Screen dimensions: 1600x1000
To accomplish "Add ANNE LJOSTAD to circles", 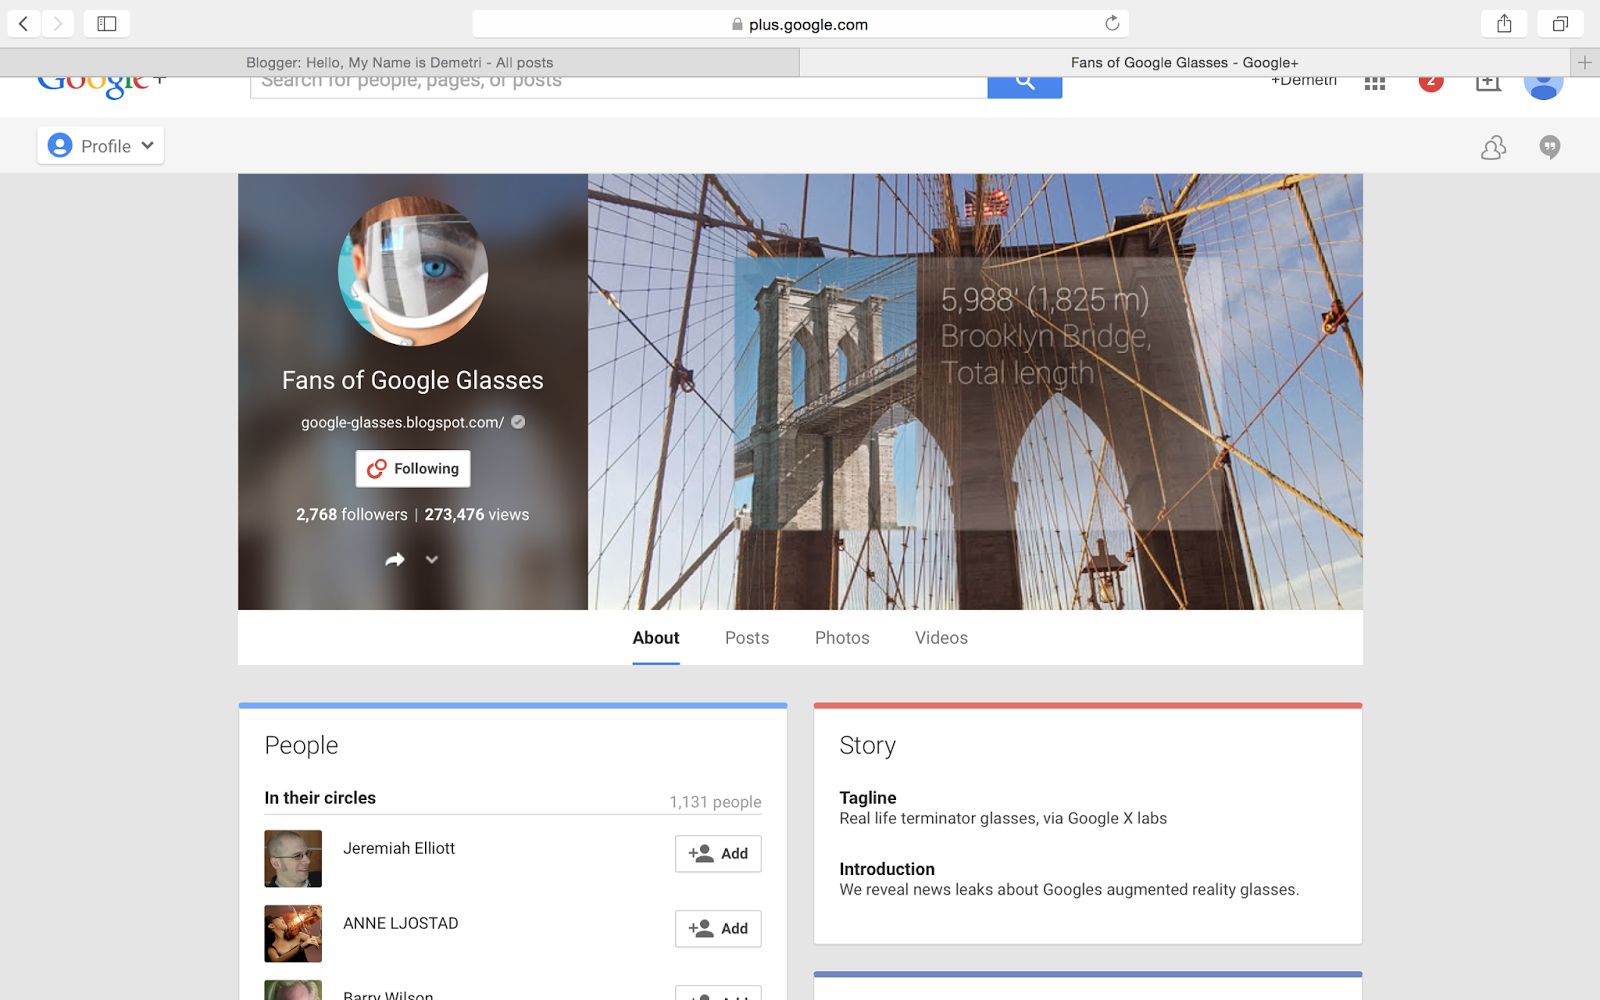I will (x=718, y=929).
